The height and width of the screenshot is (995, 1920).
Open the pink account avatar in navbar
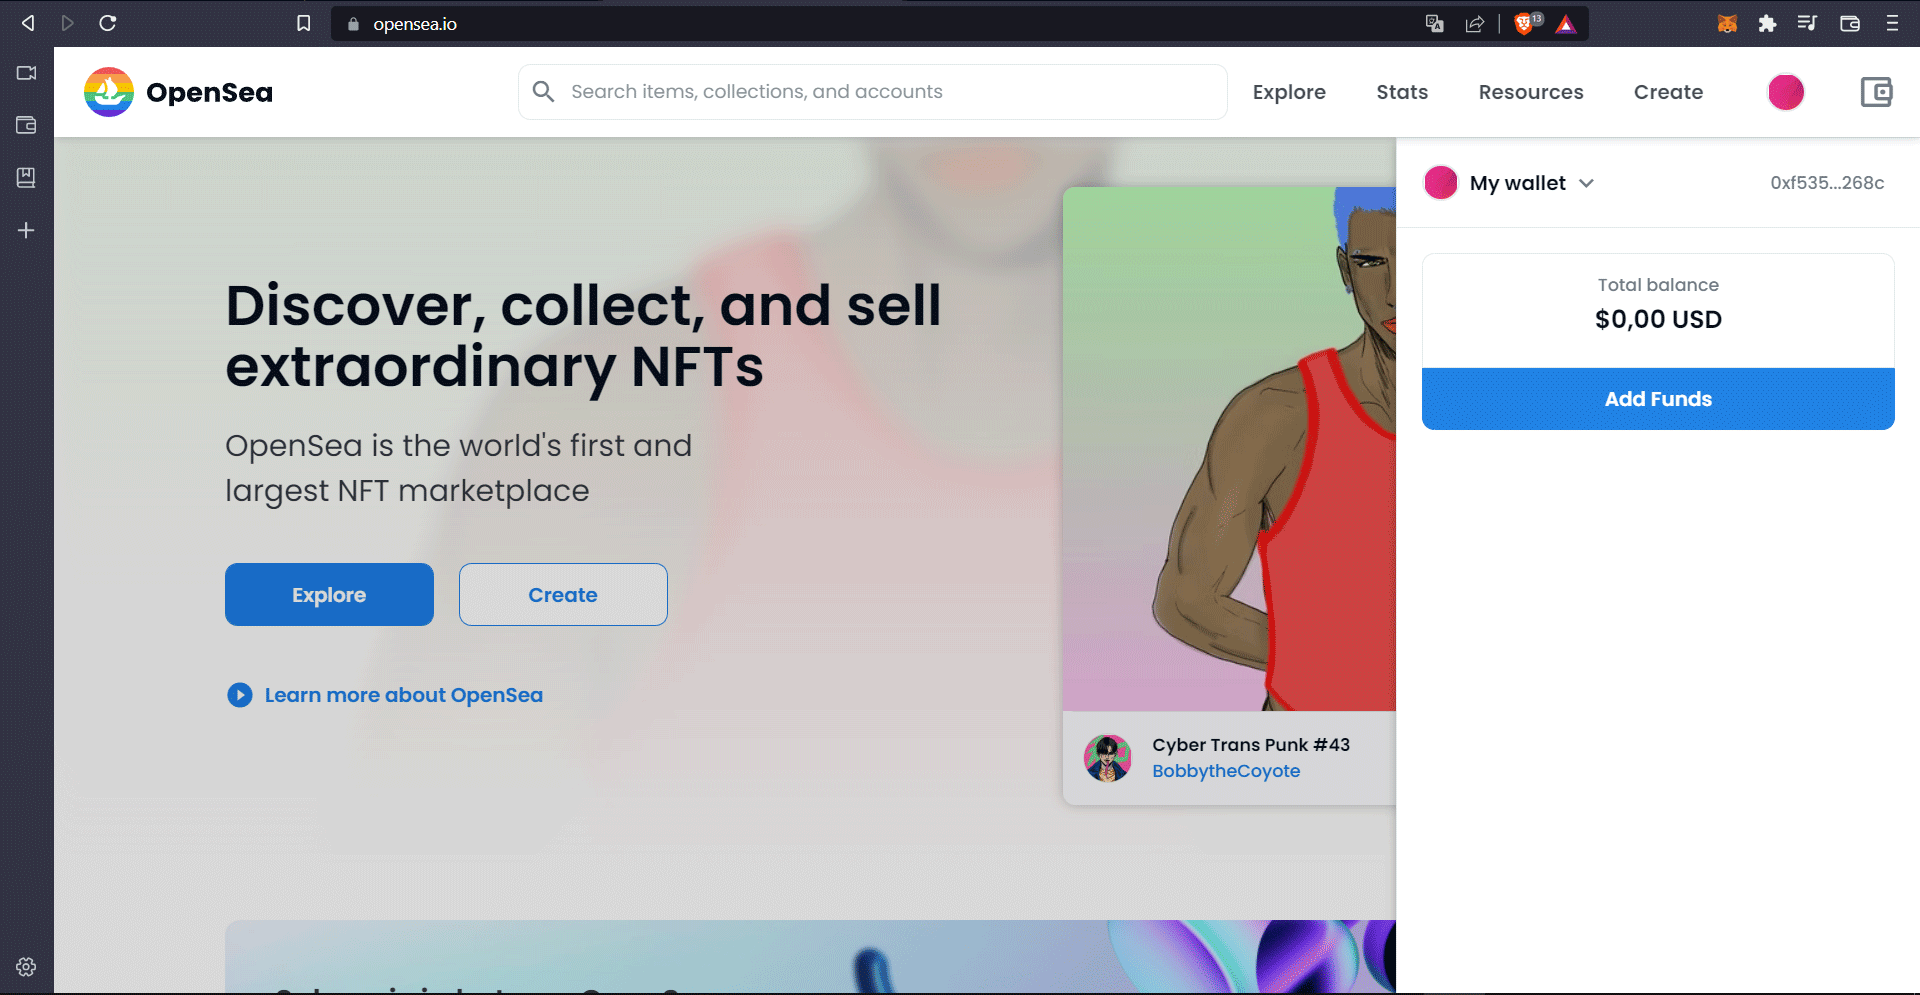tap(1786, 92)
